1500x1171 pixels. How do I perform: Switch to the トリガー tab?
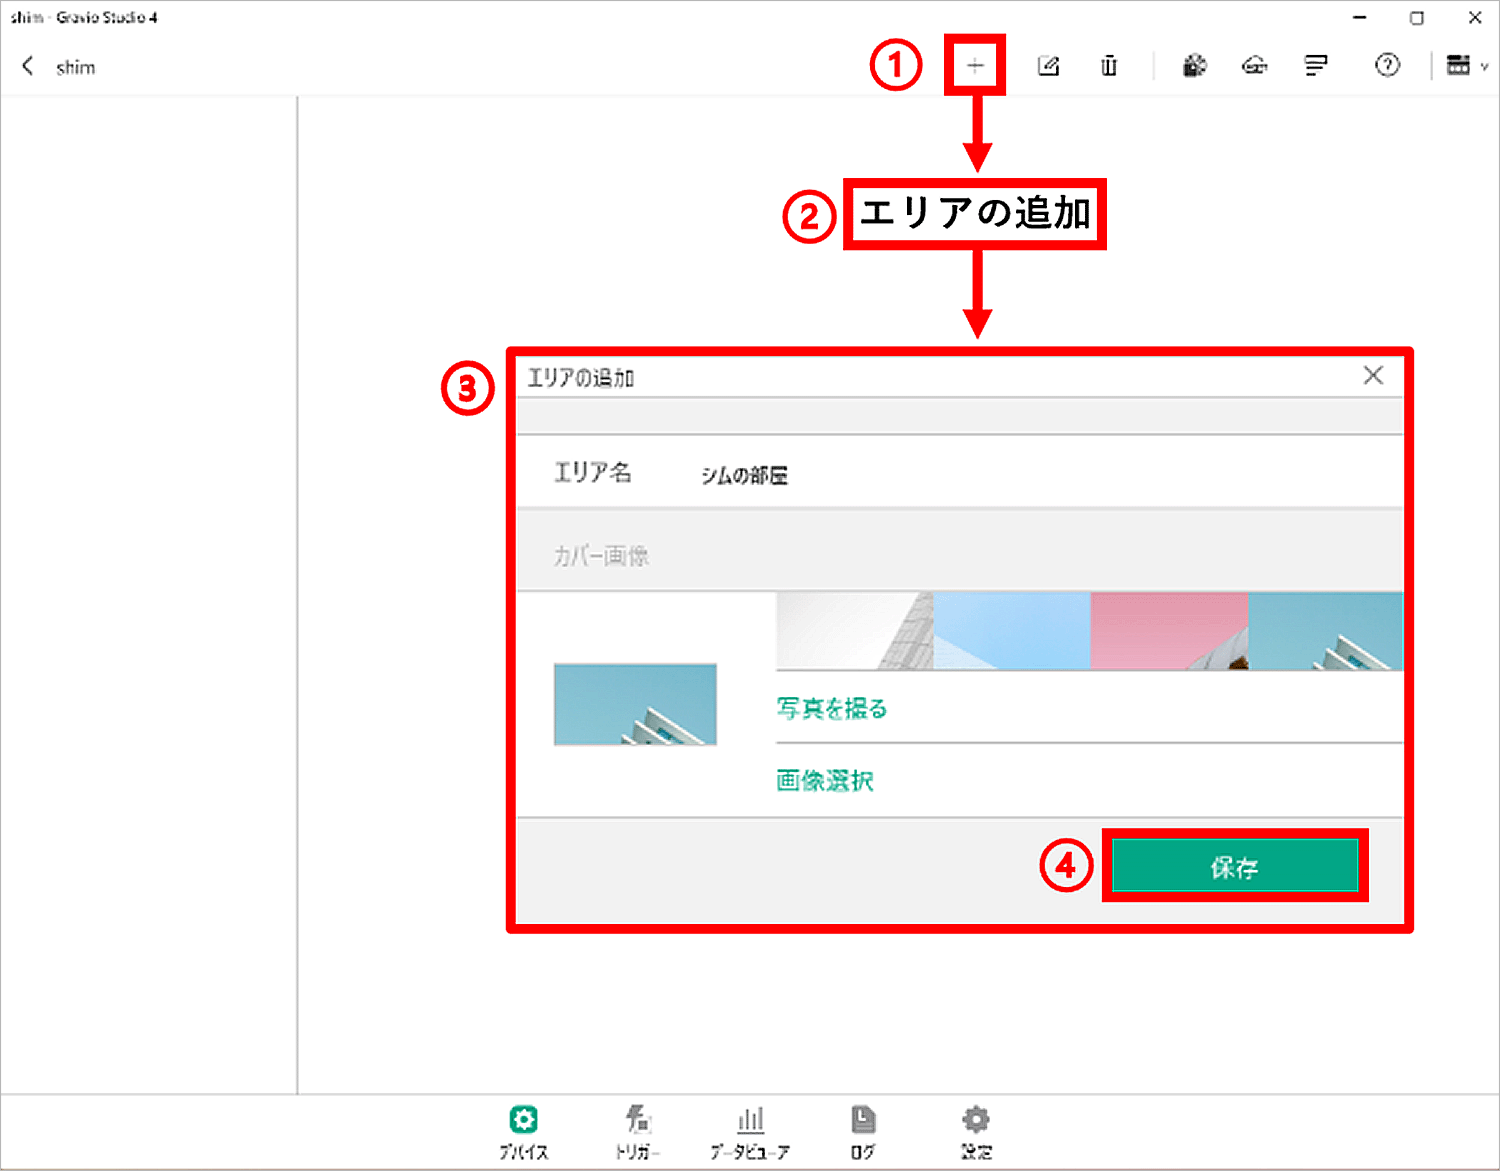[638, 1133]
